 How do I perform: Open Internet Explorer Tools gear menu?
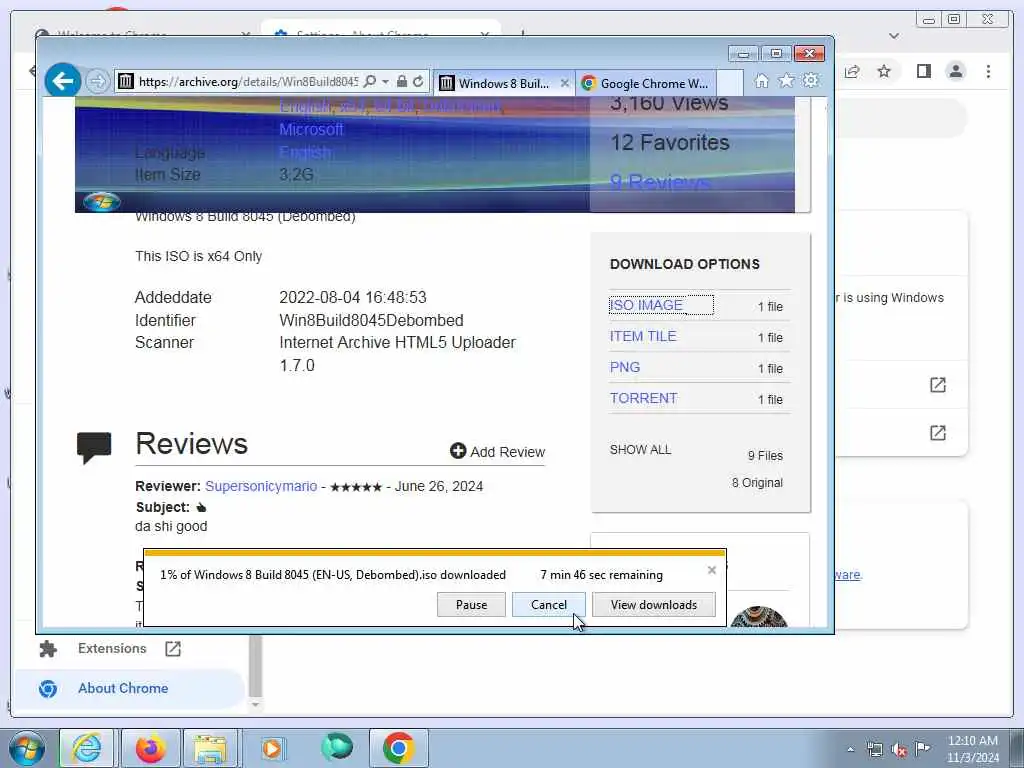point(810,81)
